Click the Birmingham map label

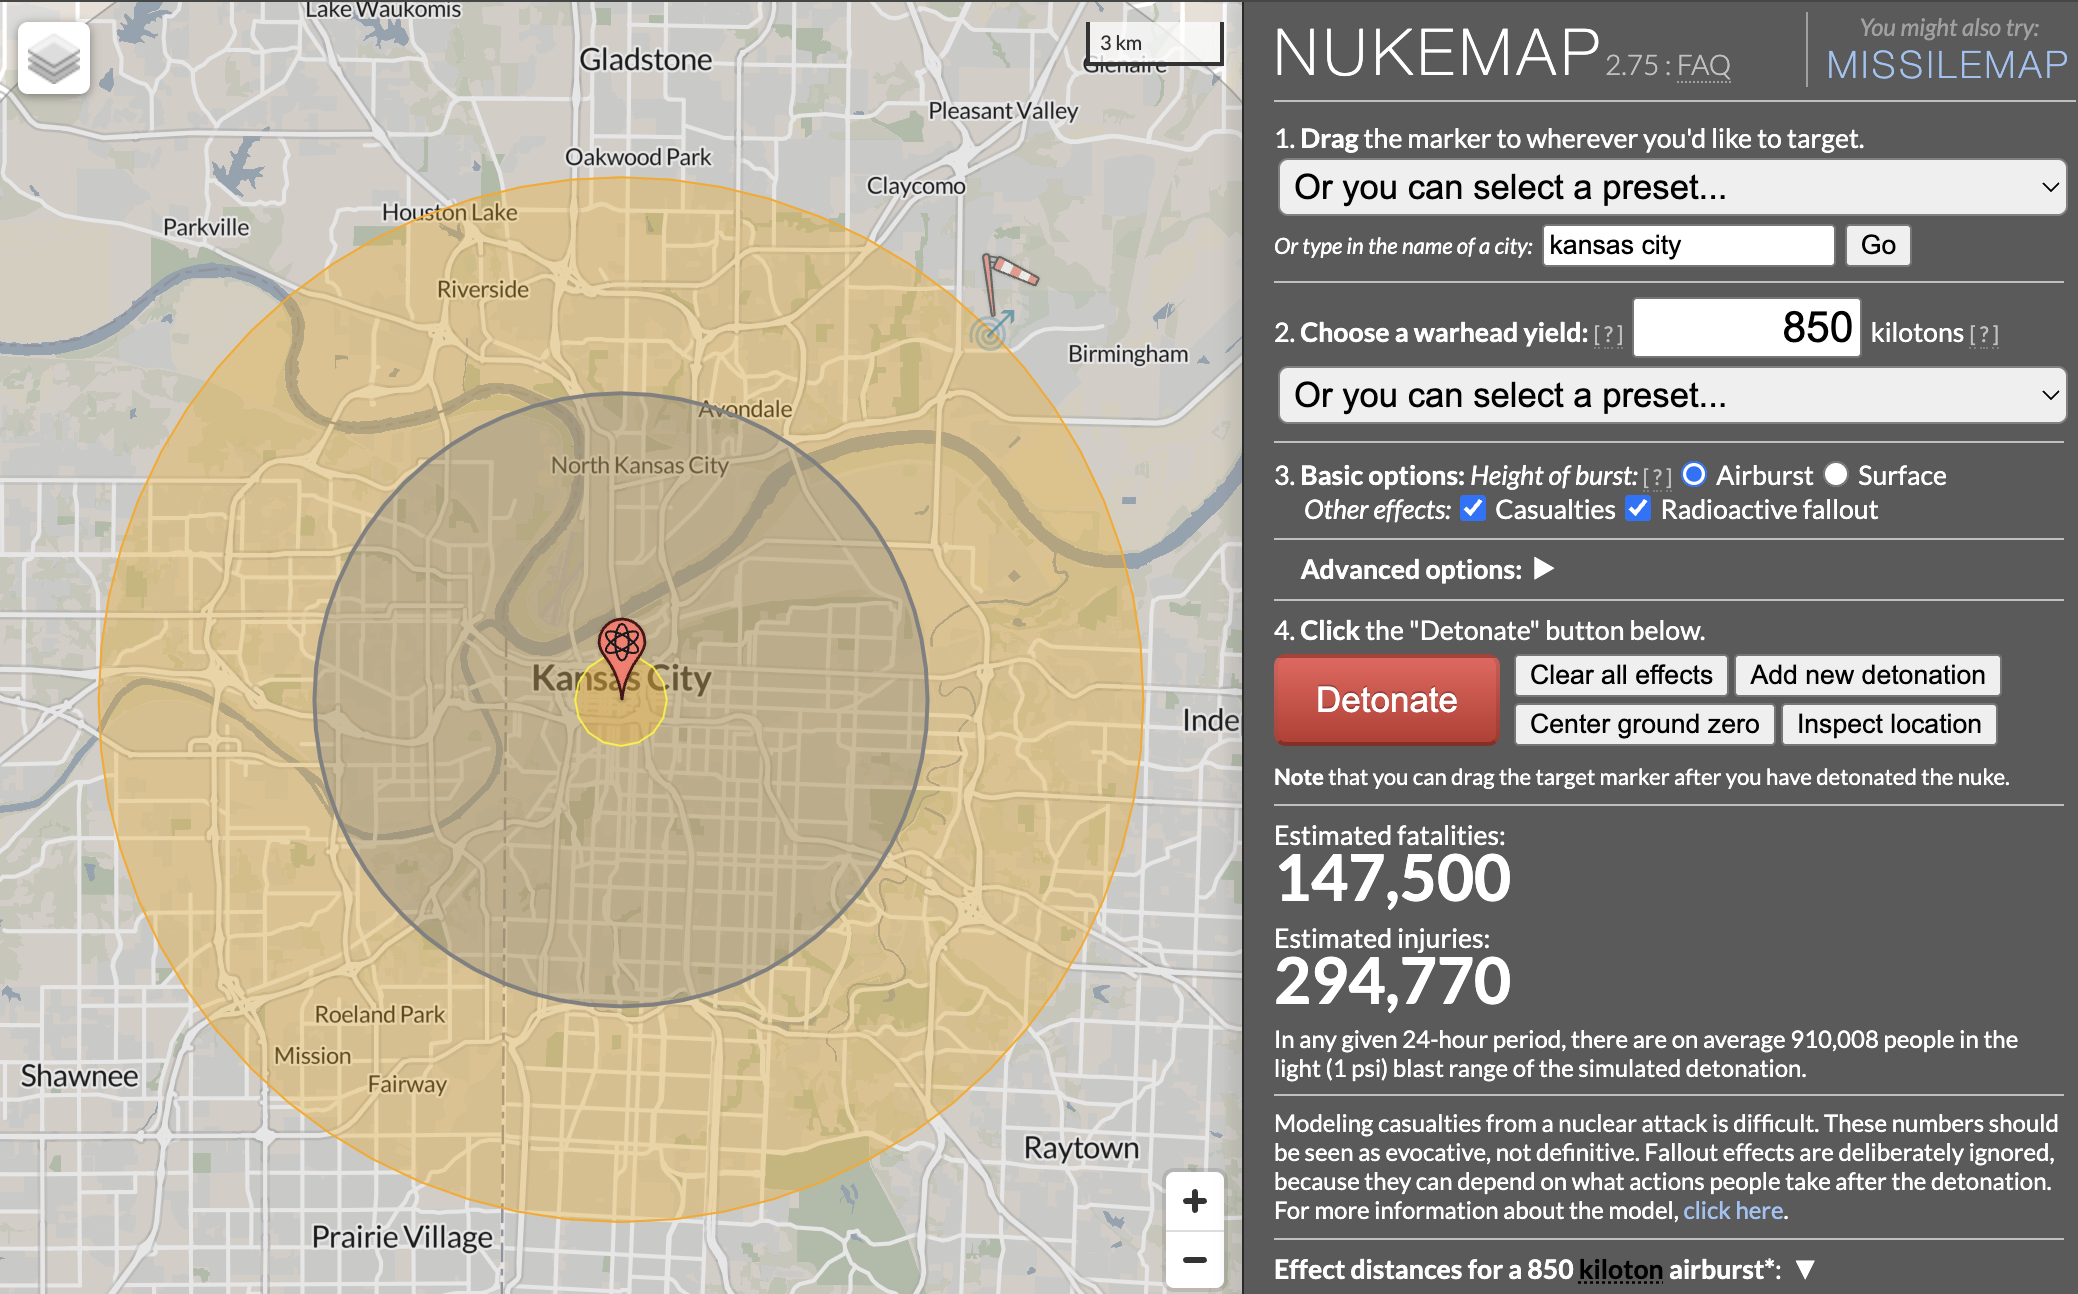(x=1128, y=354)
